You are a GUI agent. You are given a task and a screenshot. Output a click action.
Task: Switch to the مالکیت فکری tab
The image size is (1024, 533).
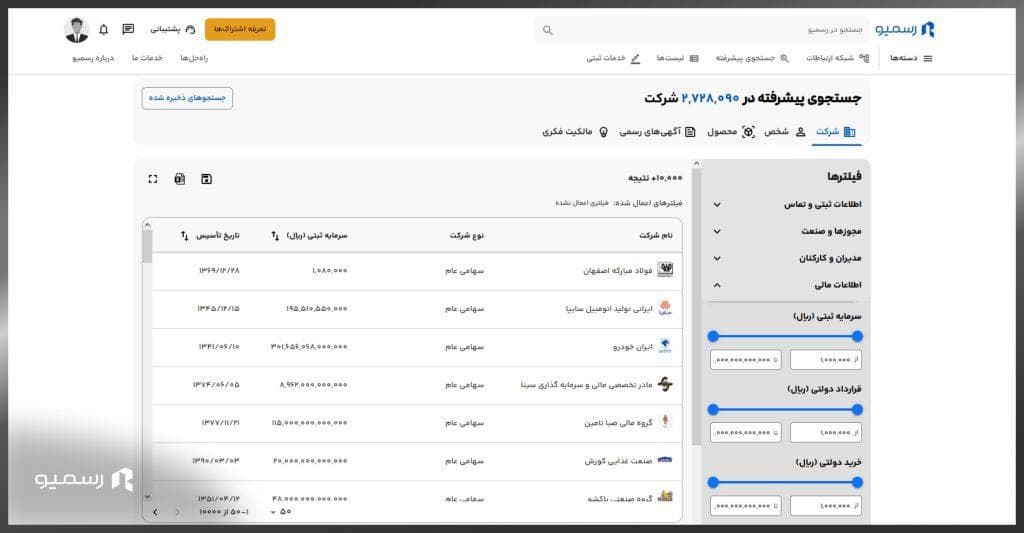pos(575,132)
